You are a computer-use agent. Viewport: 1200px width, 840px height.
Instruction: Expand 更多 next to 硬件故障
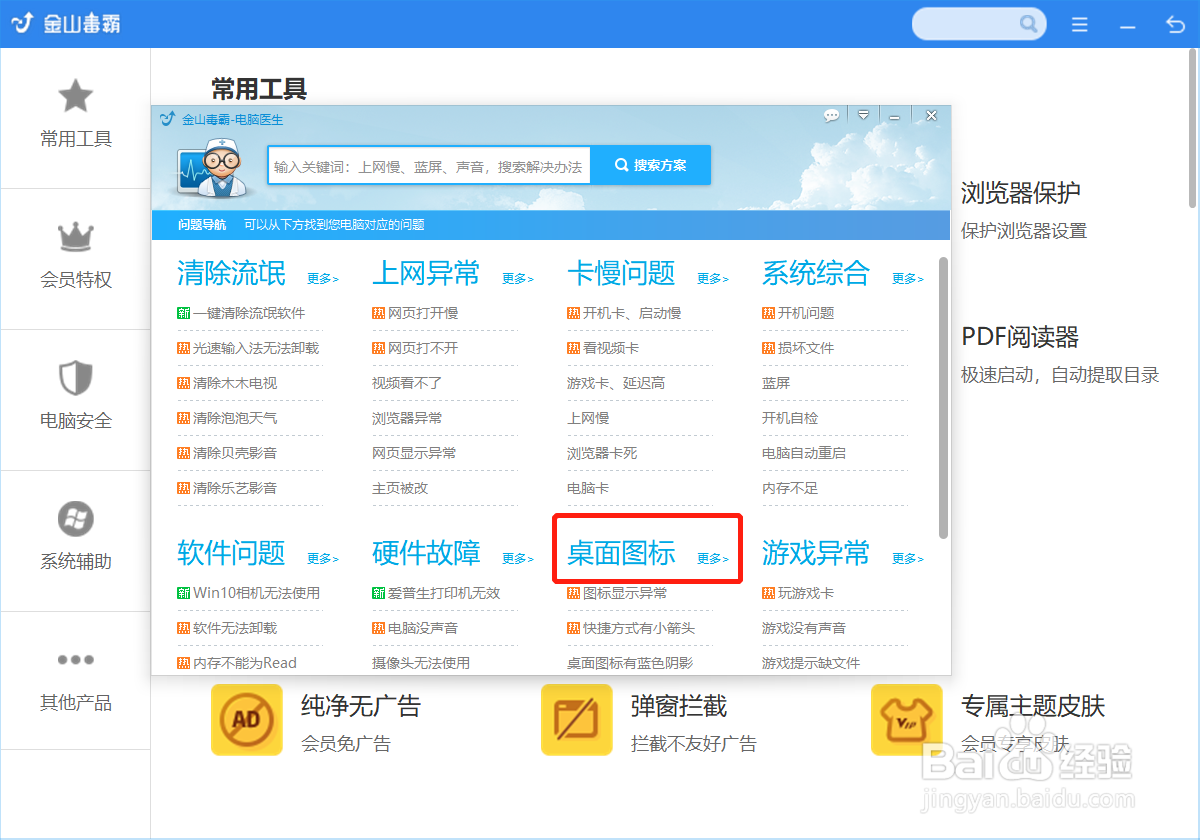tap(518, 559)
